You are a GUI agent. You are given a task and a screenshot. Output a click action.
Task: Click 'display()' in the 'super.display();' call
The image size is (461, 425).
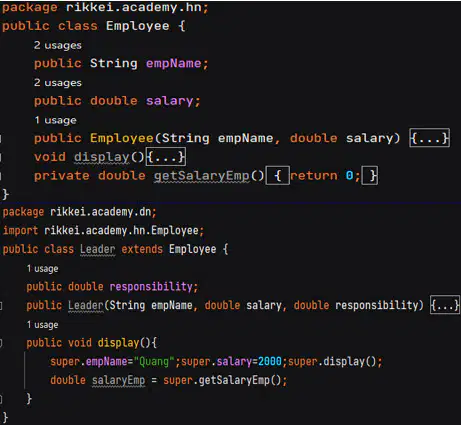tap(350, 361)
